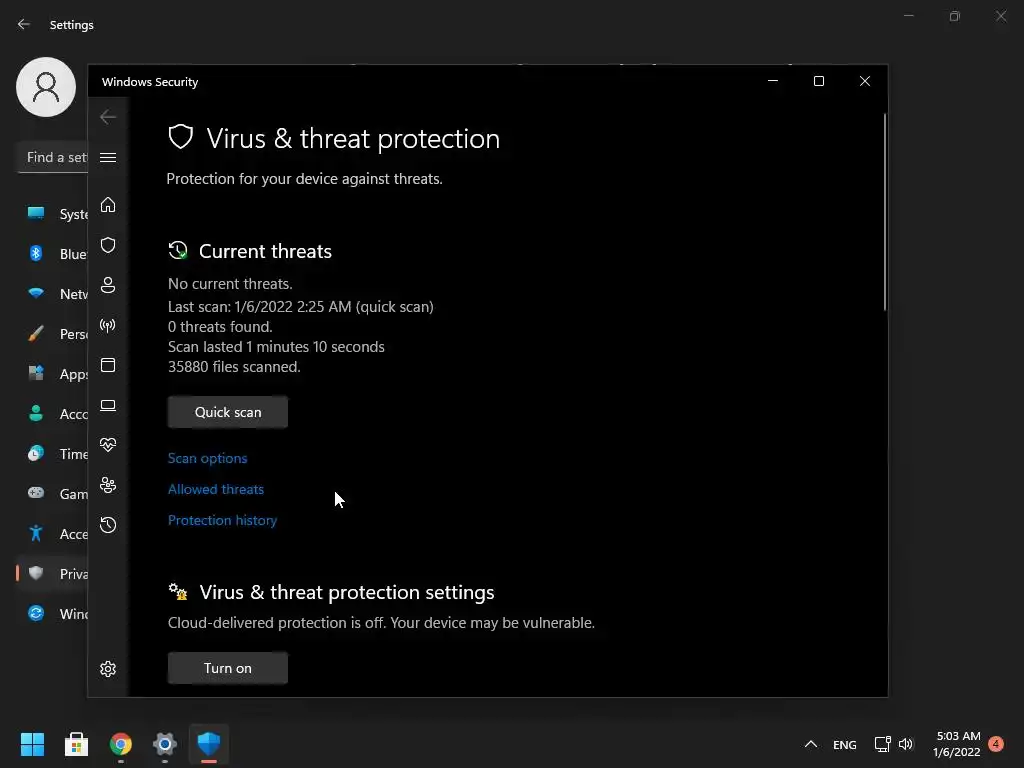1024x768 pixels.
Task: Expand the hamburger navigation menu
Action: pos(108,157)
